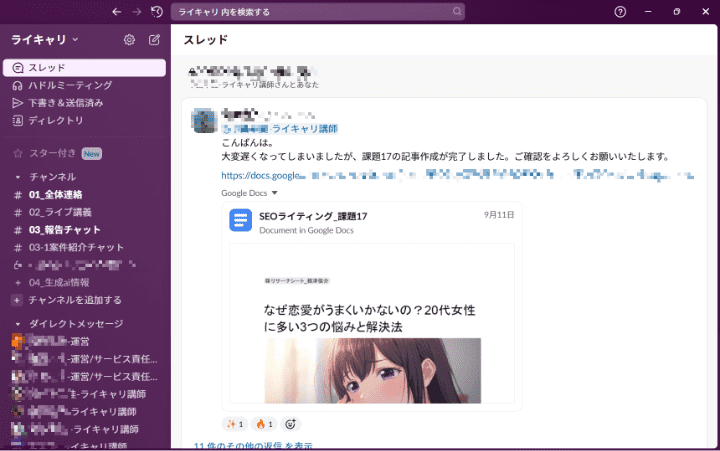Open history clock icon
Screen dimensions: 720x451
point(157,12)
